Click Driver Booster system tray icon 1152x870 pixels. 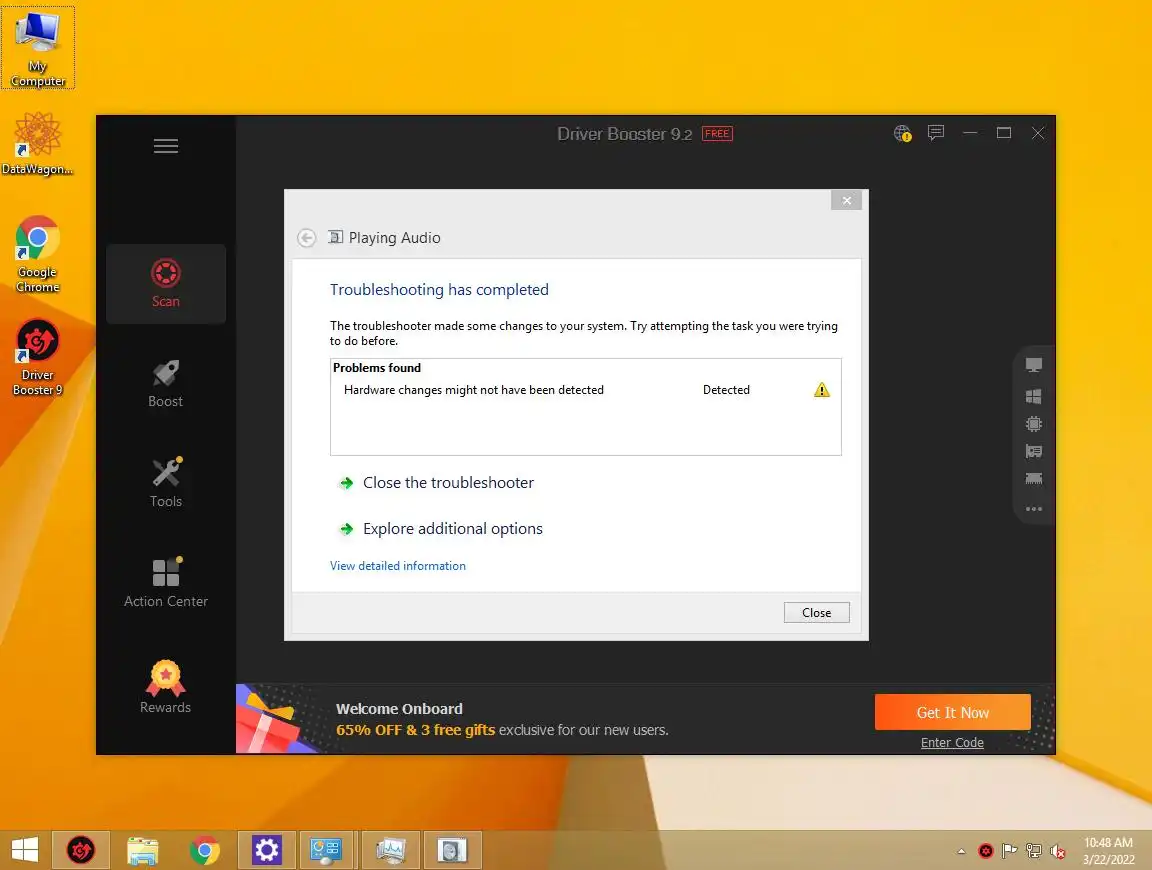click(x=986, y=851)
